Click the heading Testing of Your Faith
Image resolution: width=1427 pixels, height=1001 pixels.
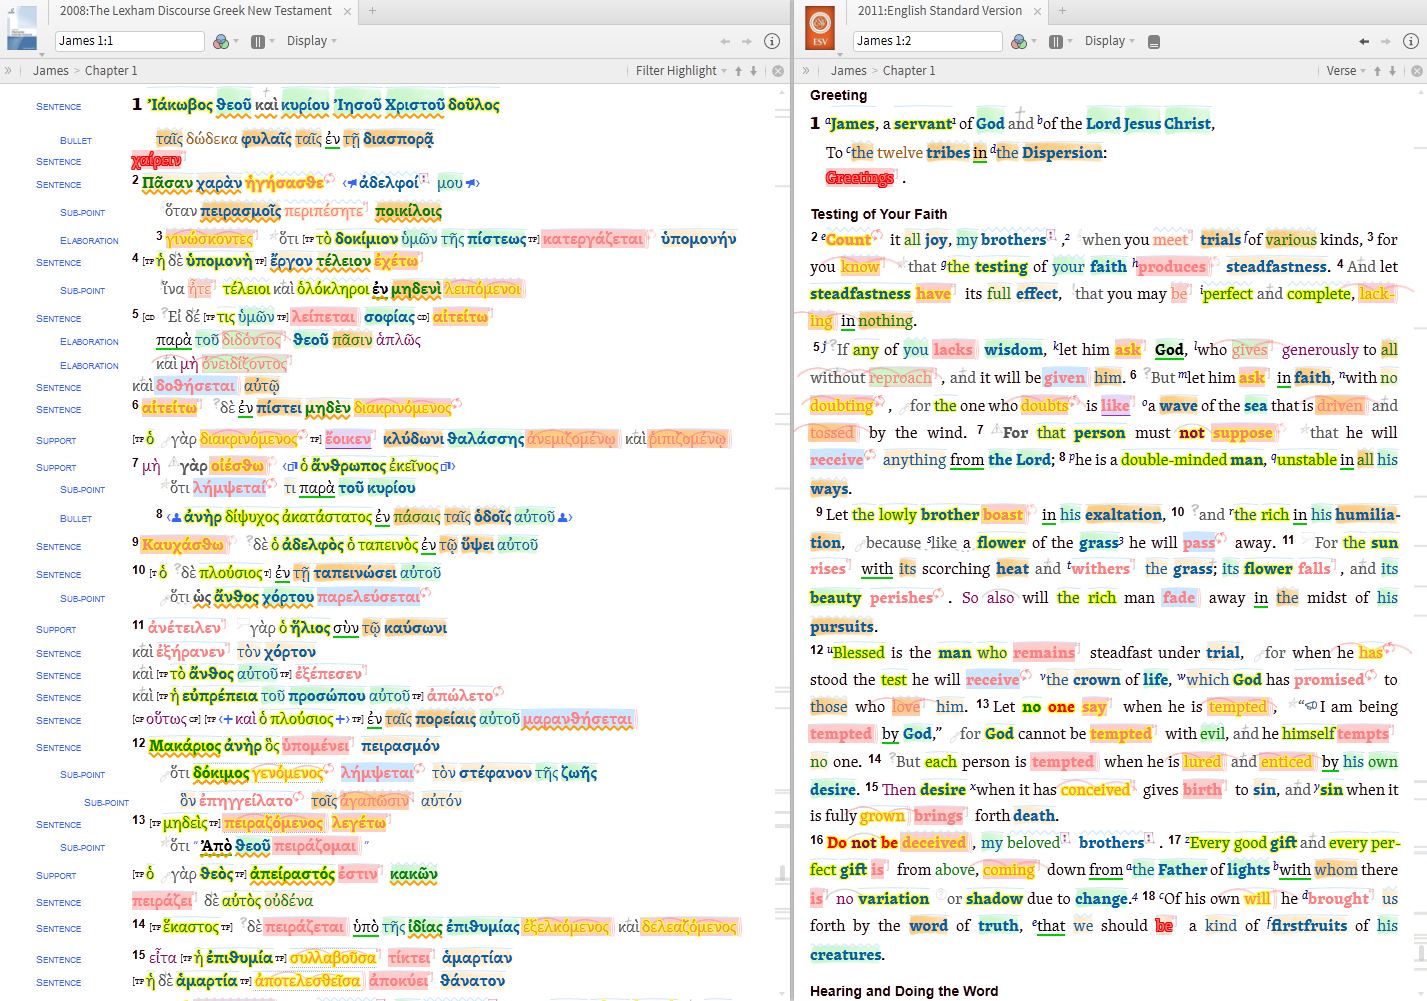click(x=879, y=214)
